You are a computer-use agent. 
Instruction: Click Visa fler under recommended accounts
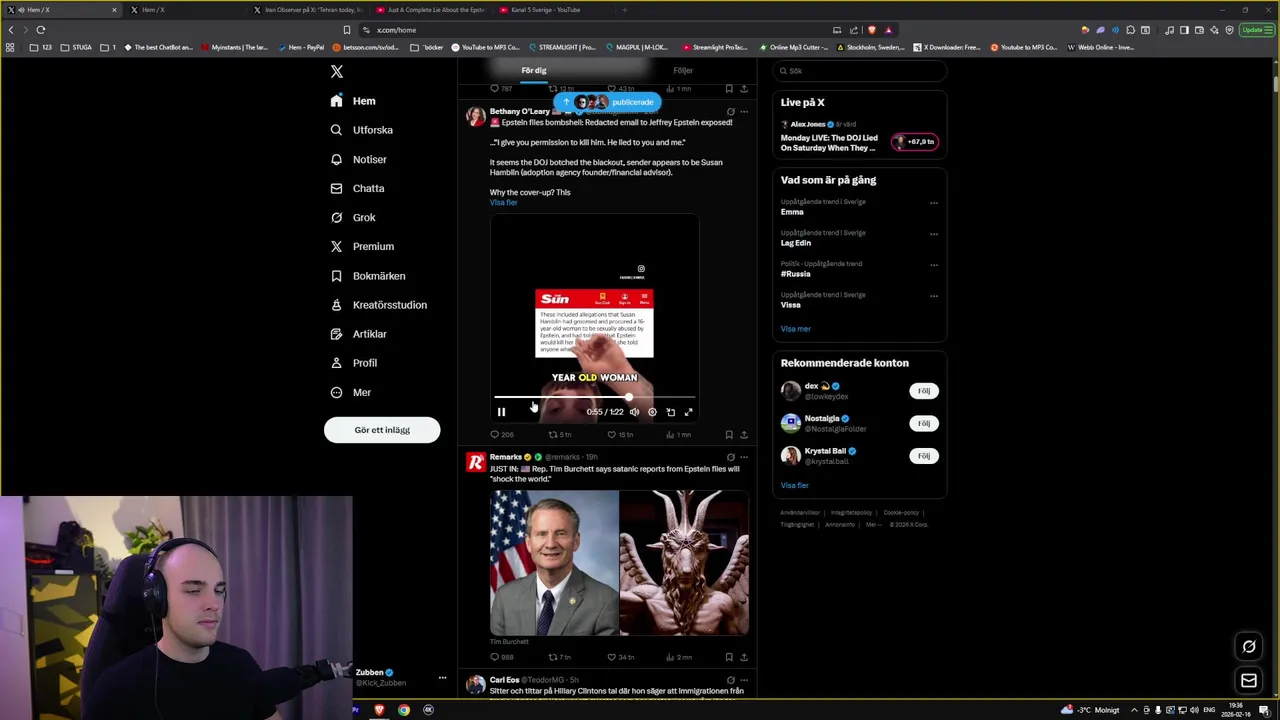click(x=795, y=486)
